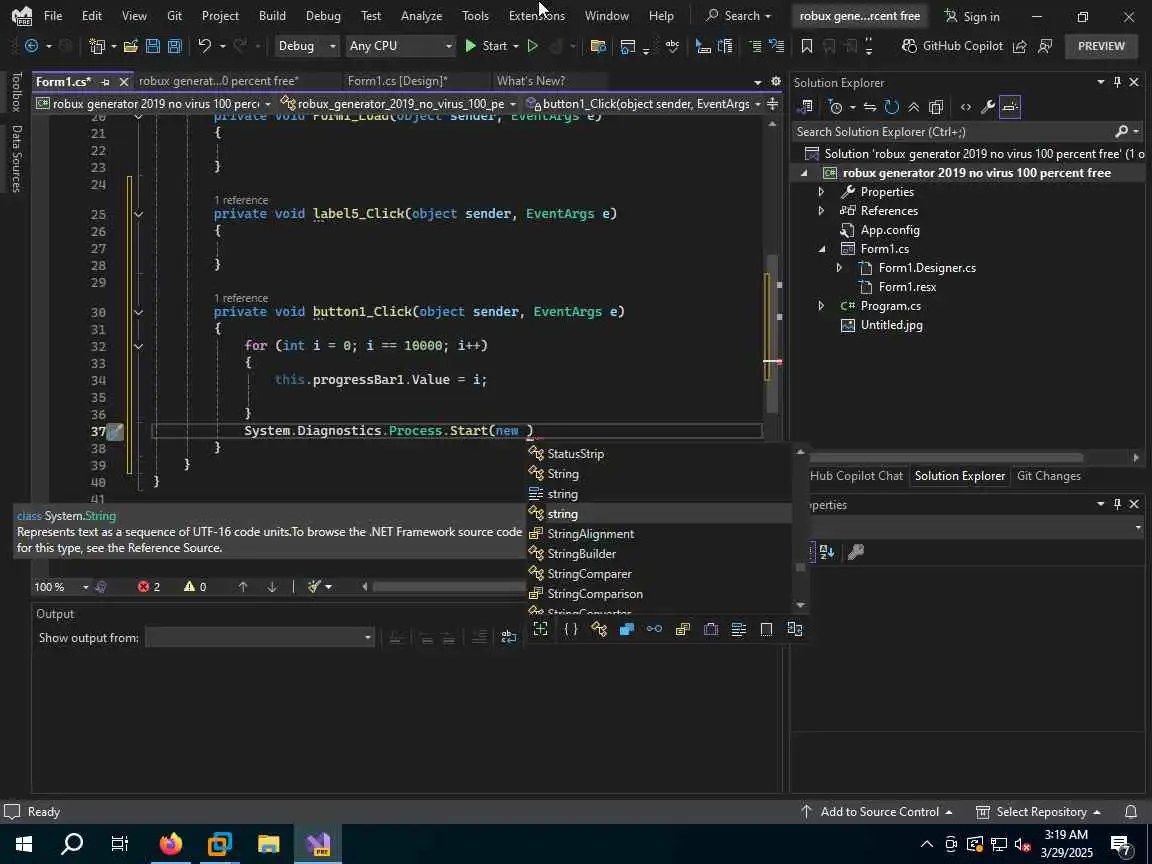1152x864 pixels.
Task: Open the document tabs overflow dropdown
Action: [x=757, y=82]
